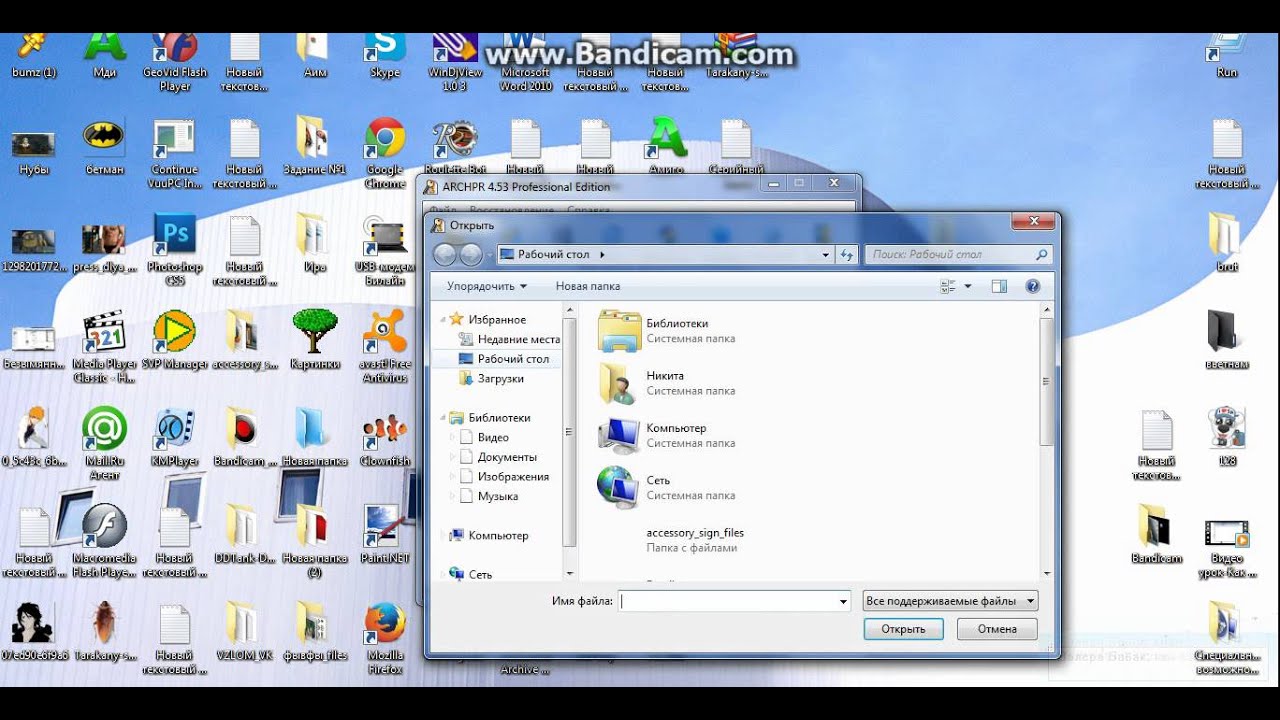Select the Никита user folder icon
Screen dimensions: 1280x720
pos(619,383)
